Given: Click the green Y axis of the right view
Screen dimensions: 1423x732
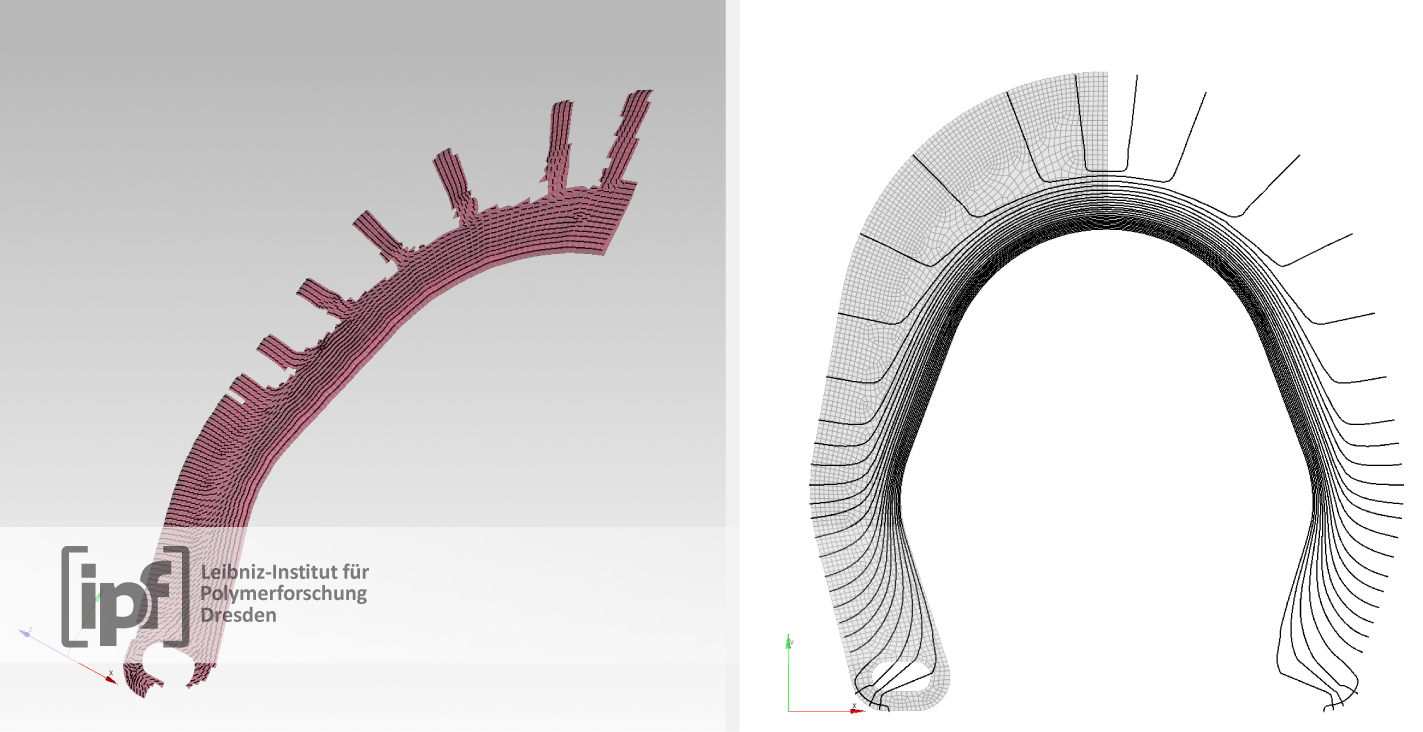Looking at the screenshot, I should pyautogui.click(x=789, y=672).
